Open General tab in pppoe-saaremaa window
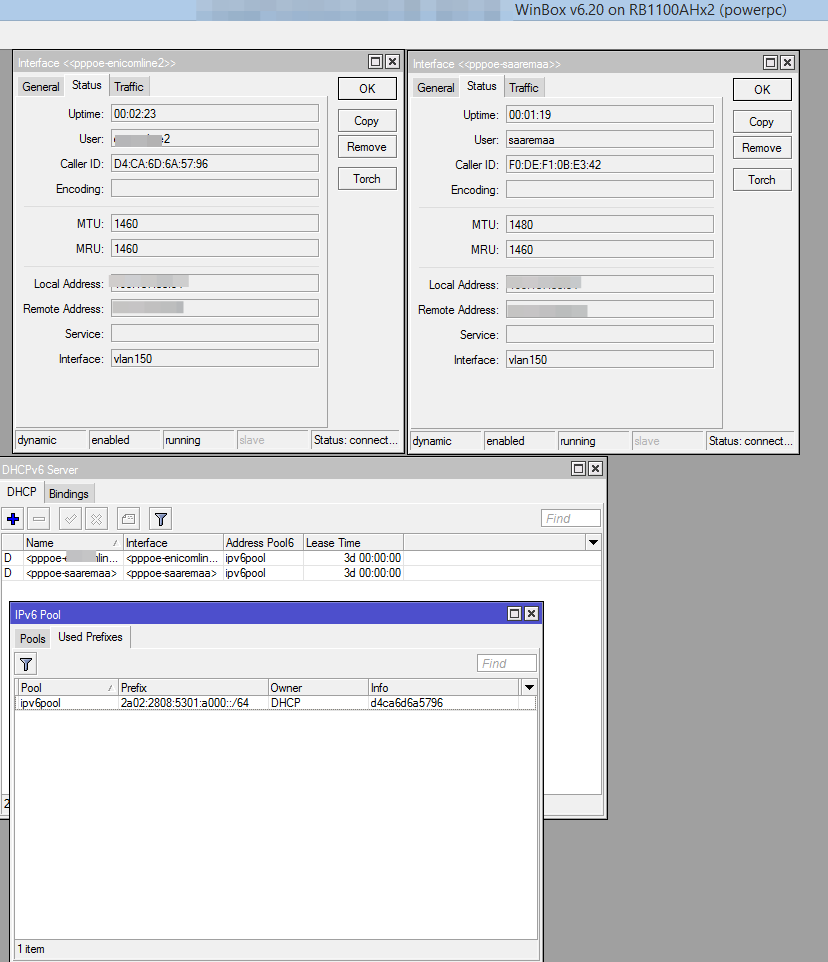 coord(435,88)
